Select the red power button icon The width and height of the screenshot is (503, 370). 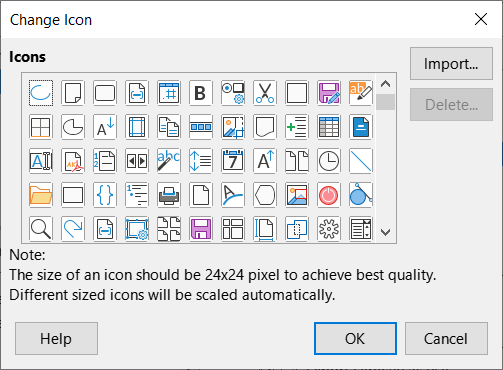pyautogui.click(x=329, y=195)
